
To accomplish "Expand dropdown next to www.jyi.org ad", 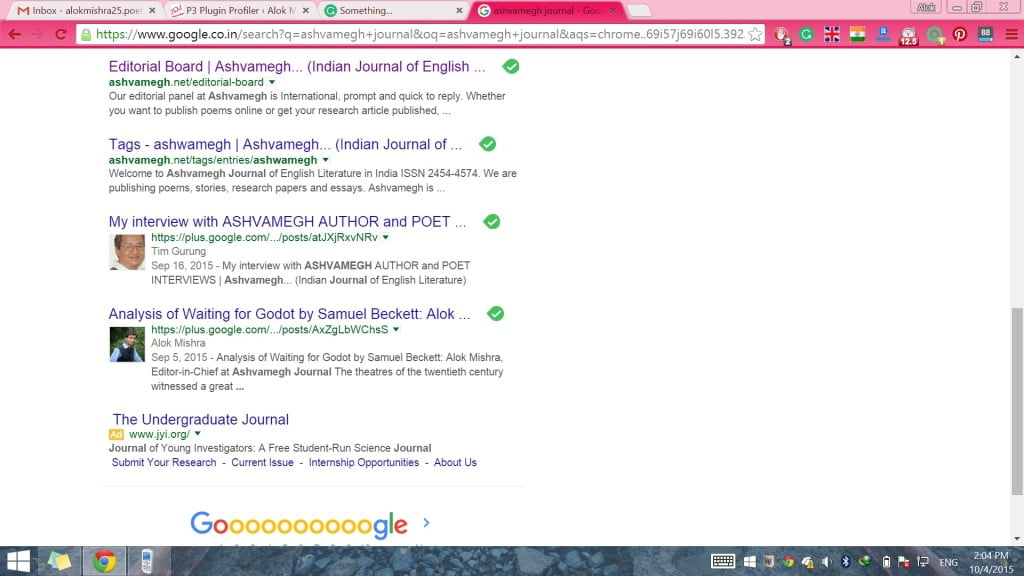I will pyautogui.click(x=197, y=434).
